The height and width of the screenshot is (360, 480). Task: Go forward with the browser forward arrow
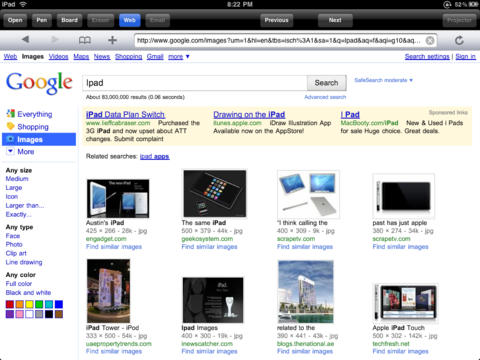pos(55,40)
